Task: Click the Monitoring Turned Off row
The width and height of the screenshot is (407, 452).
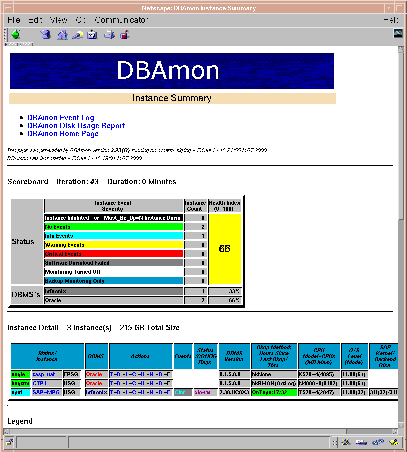Action: tap(114, 272)
